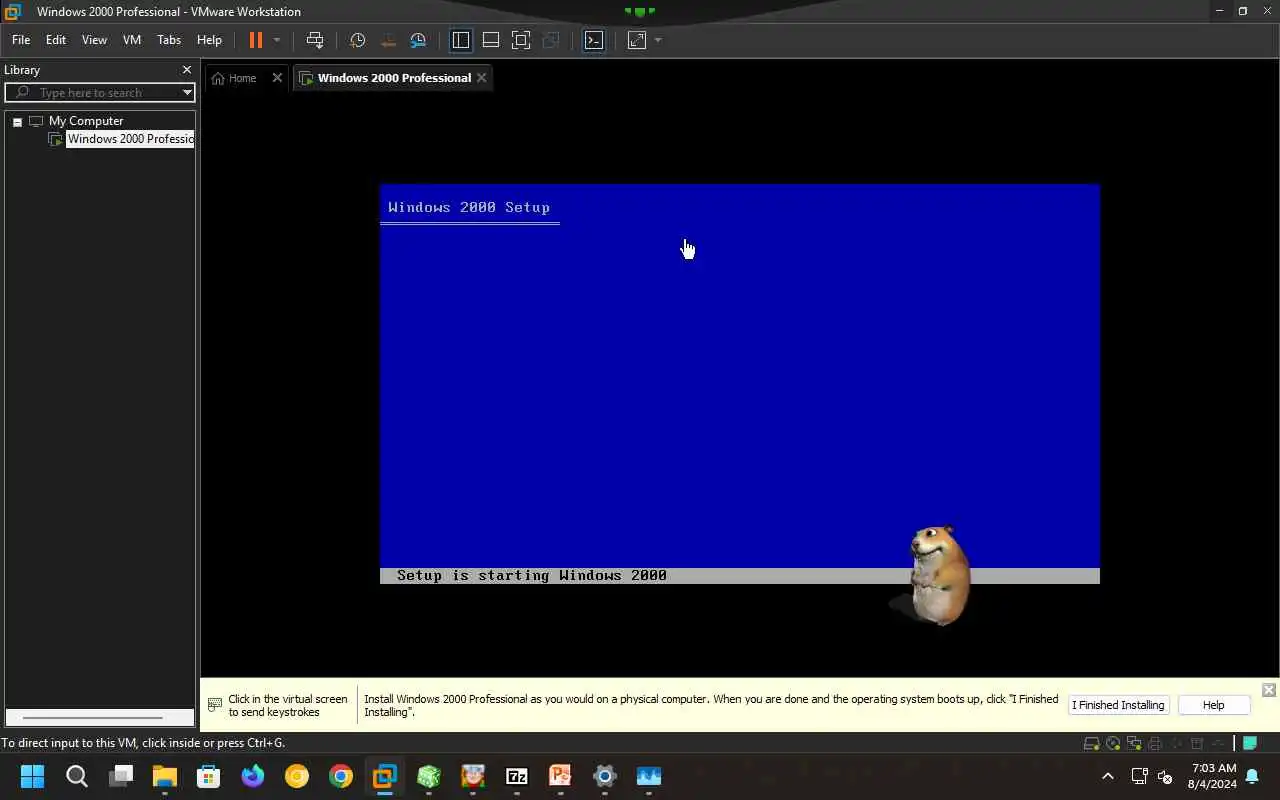The height and width of the screenshot is (800, 1280).
Task: Click Send Ctrl+Alt+Del toolbar icon
Action: (x=315, y=40)
